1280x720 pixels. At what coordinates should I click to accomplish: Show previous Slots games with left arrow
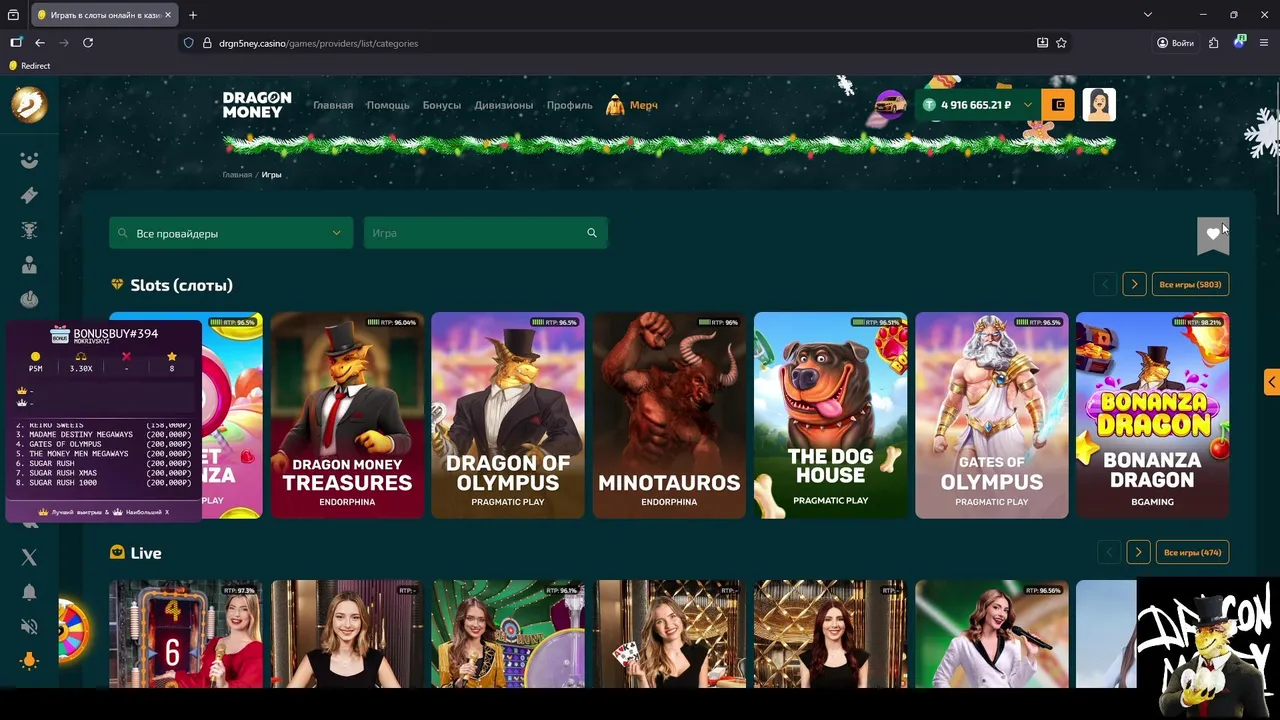(1105, 285)
